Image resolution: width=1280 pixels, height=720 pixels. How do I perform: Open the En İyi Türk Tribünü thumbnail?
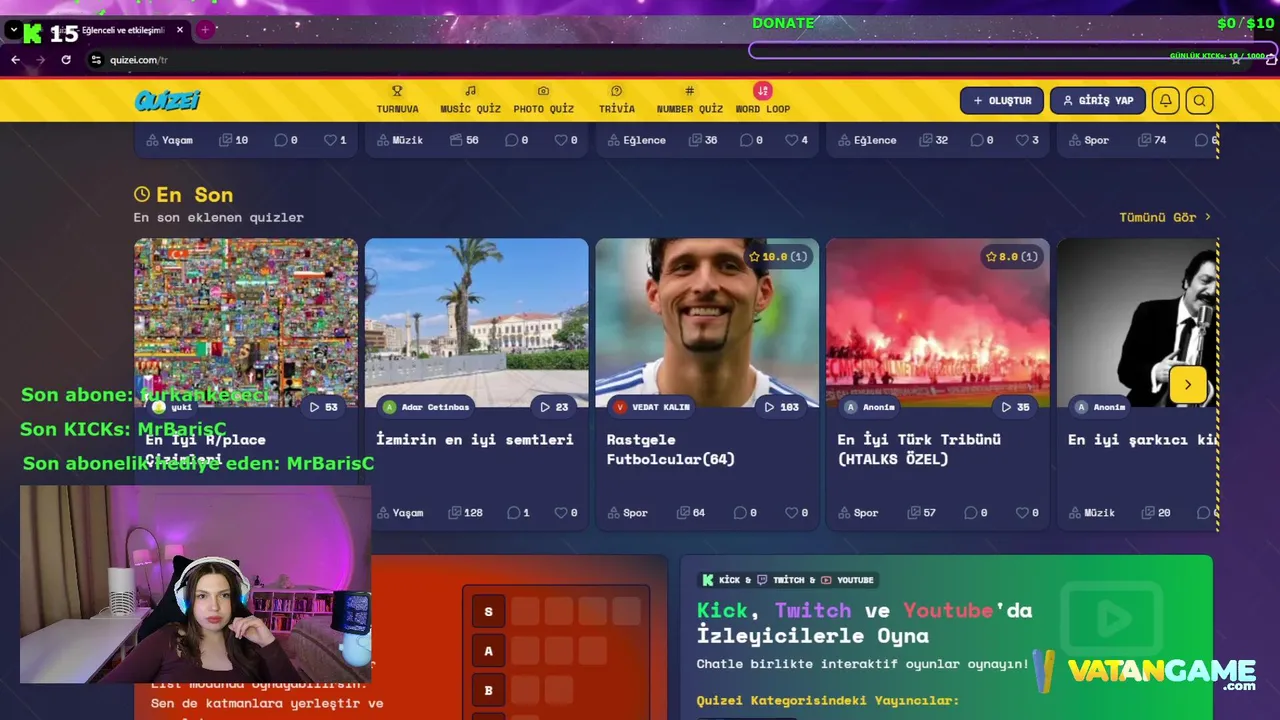[938, 322]
